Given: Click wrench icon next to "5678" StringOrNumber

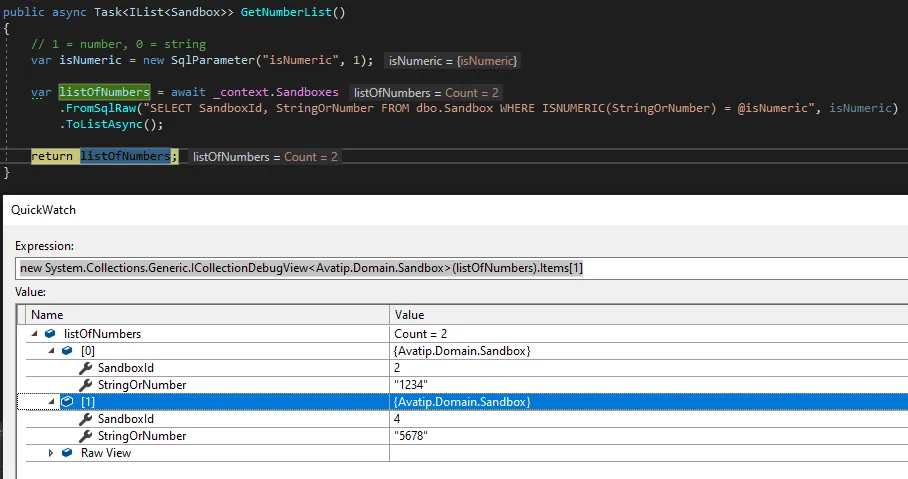Looking at the screenshot, I should point(85,436).
